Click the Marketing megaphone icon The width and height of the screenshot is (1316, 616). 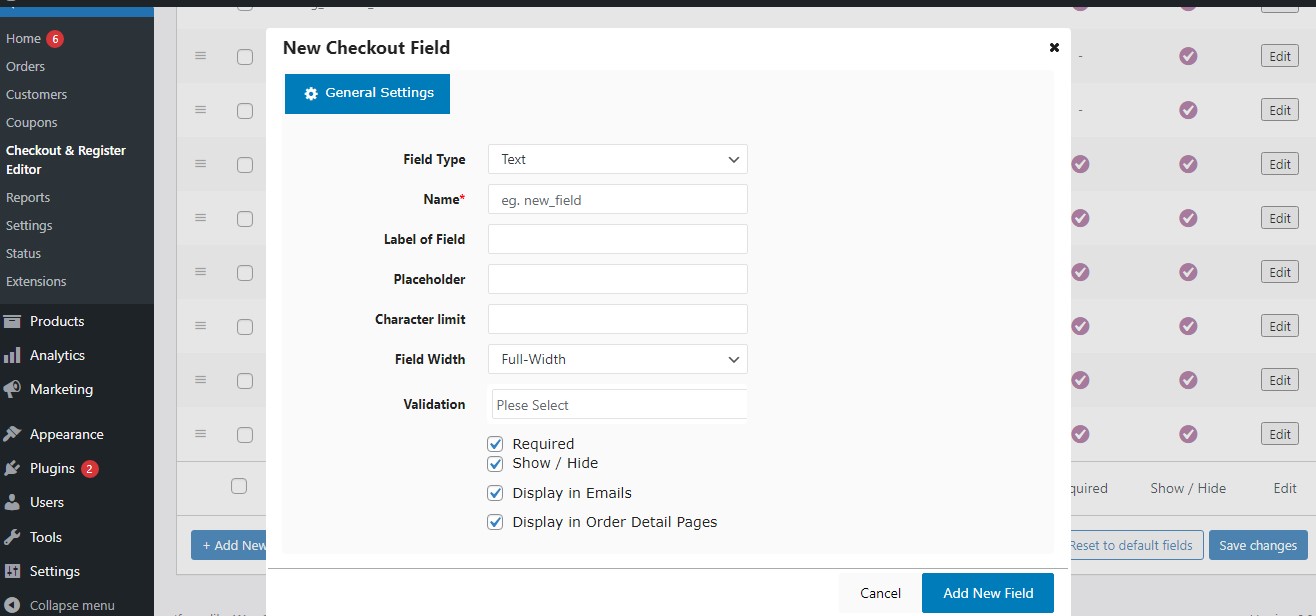tap(12, 389)
